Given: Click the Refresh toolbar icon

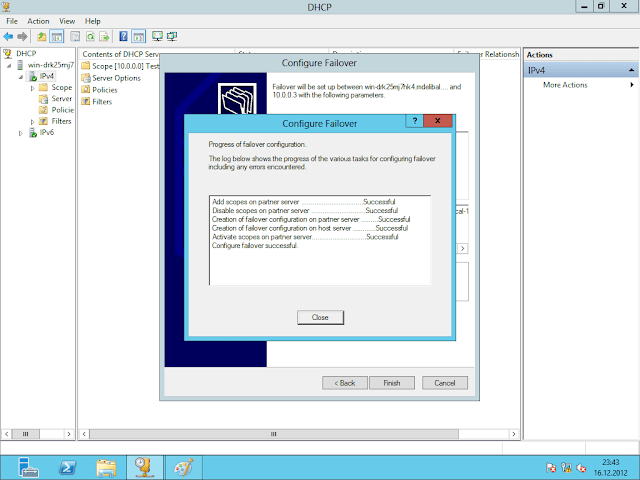Looking at the screenshot, I should [89, 36].
